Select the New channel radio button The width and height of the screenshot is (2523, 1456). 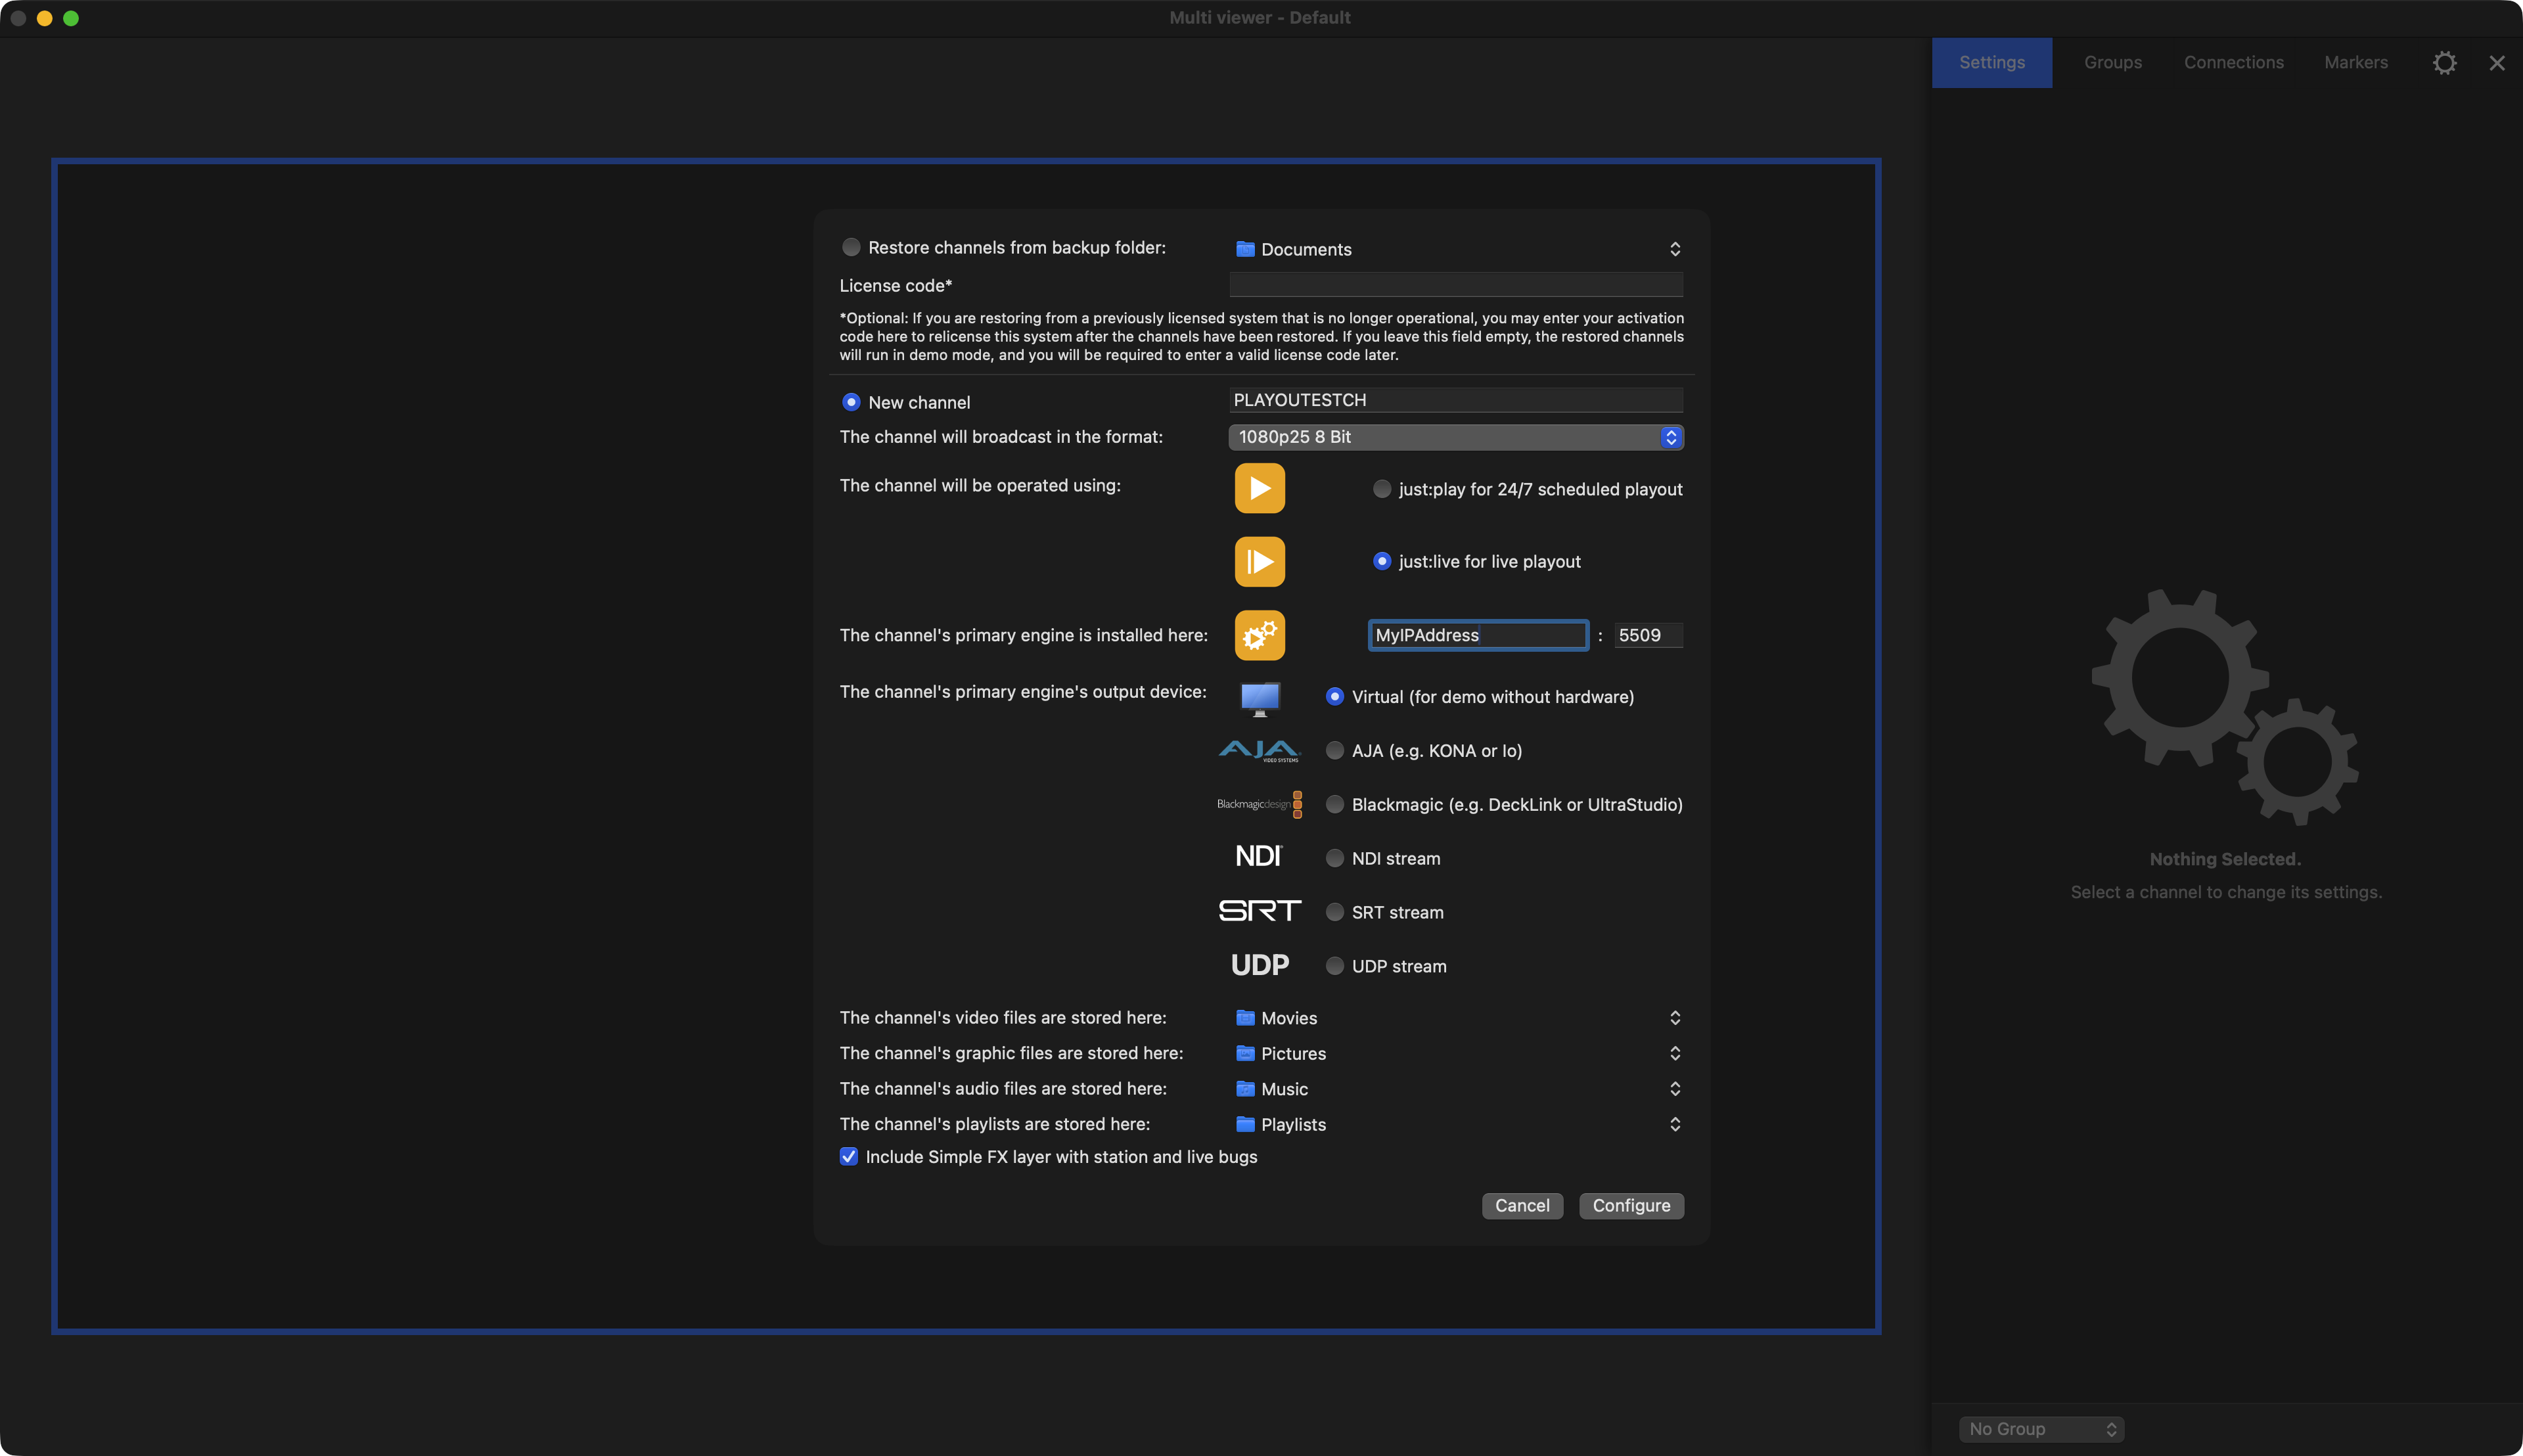point(851,402)
